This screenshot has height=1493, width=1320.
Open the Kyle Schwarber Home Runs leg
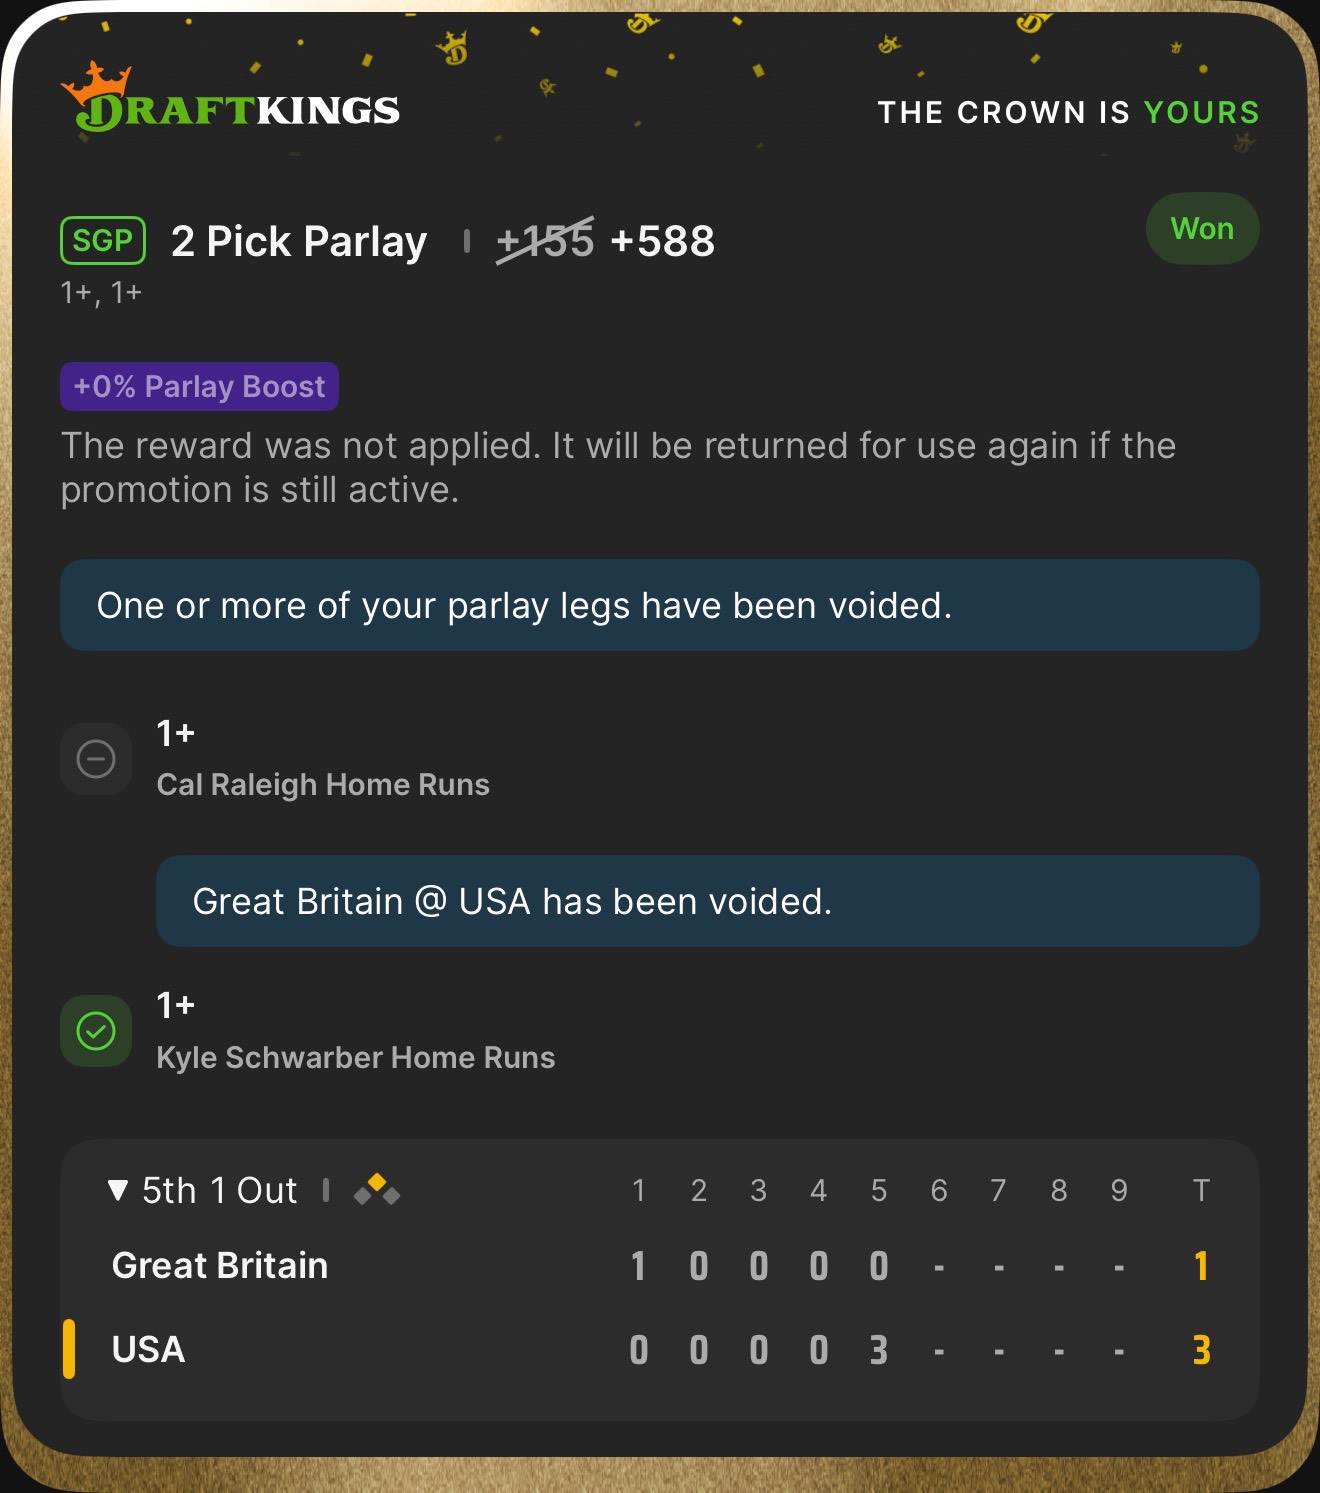[355, 1057]
